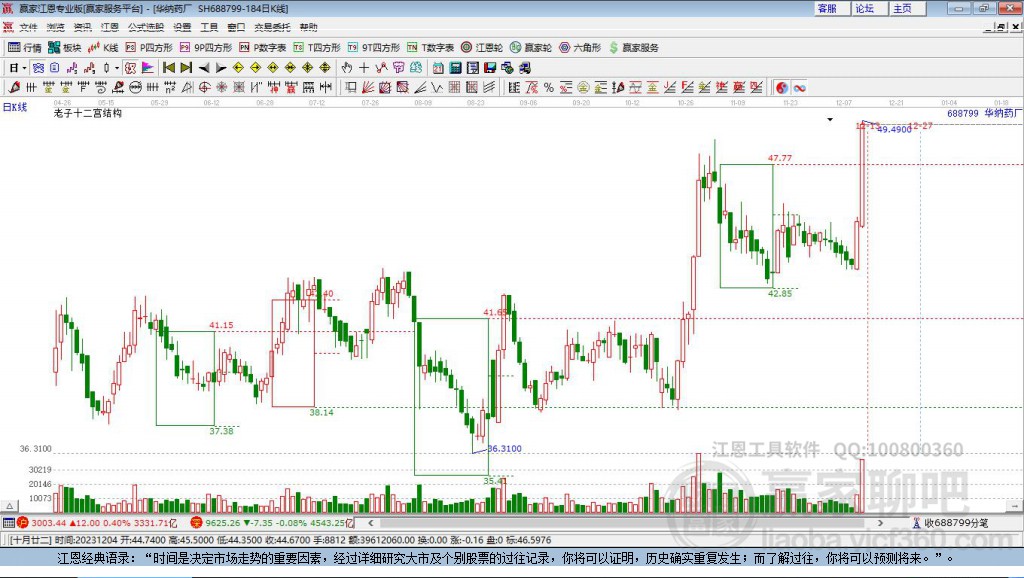Open the 江恩 menu
1024x578 pixels.
click(110, 27)
